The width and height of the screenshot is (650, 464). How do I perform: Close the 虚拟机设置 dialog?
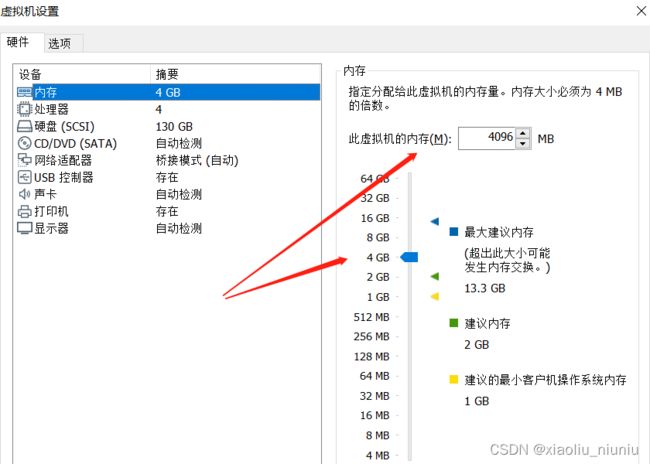click(x=641, y=11)
